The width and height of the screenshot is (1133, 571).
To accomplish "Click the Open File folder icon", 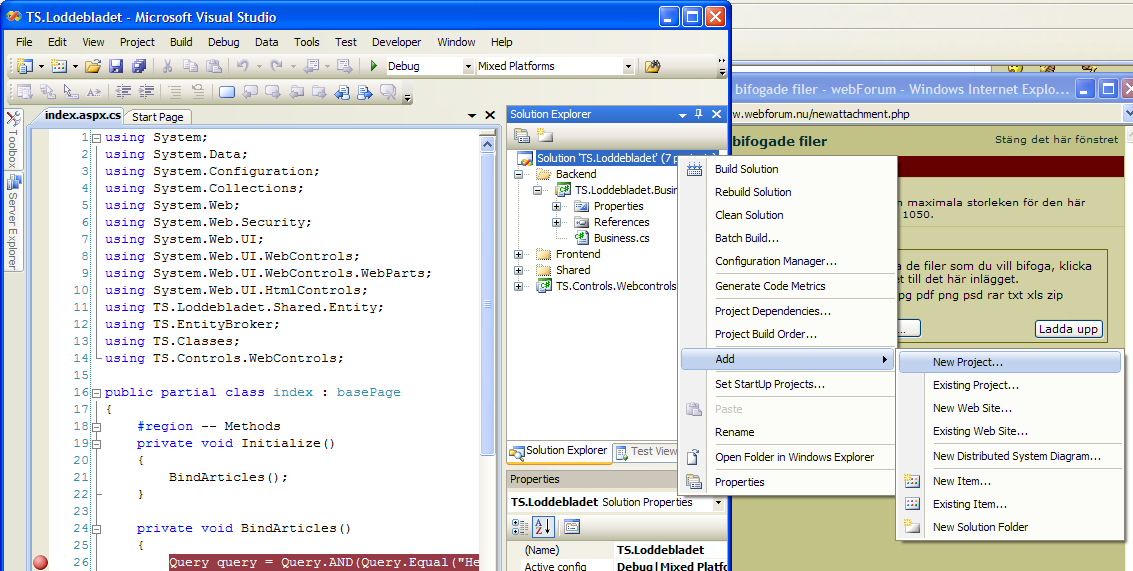I will [x=92, y=66].
